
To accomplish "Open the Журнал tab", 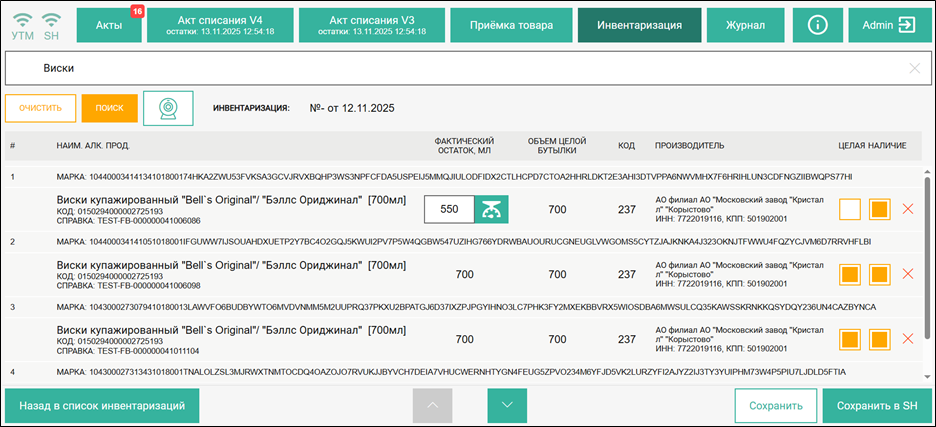I will [x=745, y=25].
